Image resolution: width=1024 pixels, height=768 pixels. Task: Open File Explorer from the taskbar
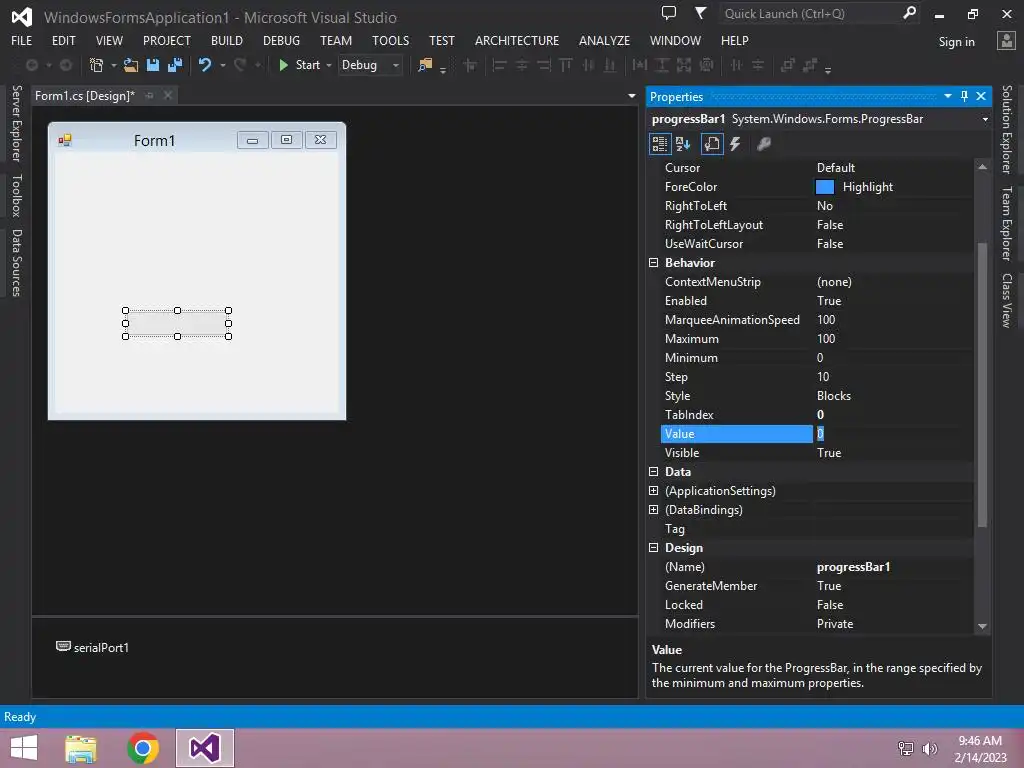click(x=81, y=748)
